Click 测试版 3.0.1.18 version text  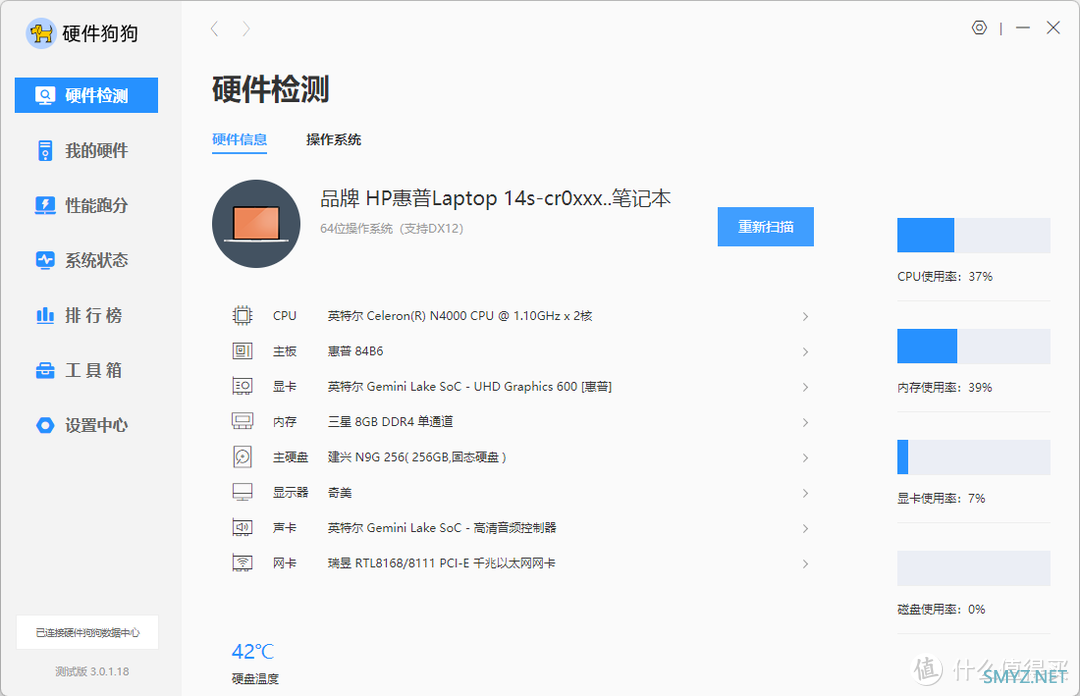coord(92,671)
